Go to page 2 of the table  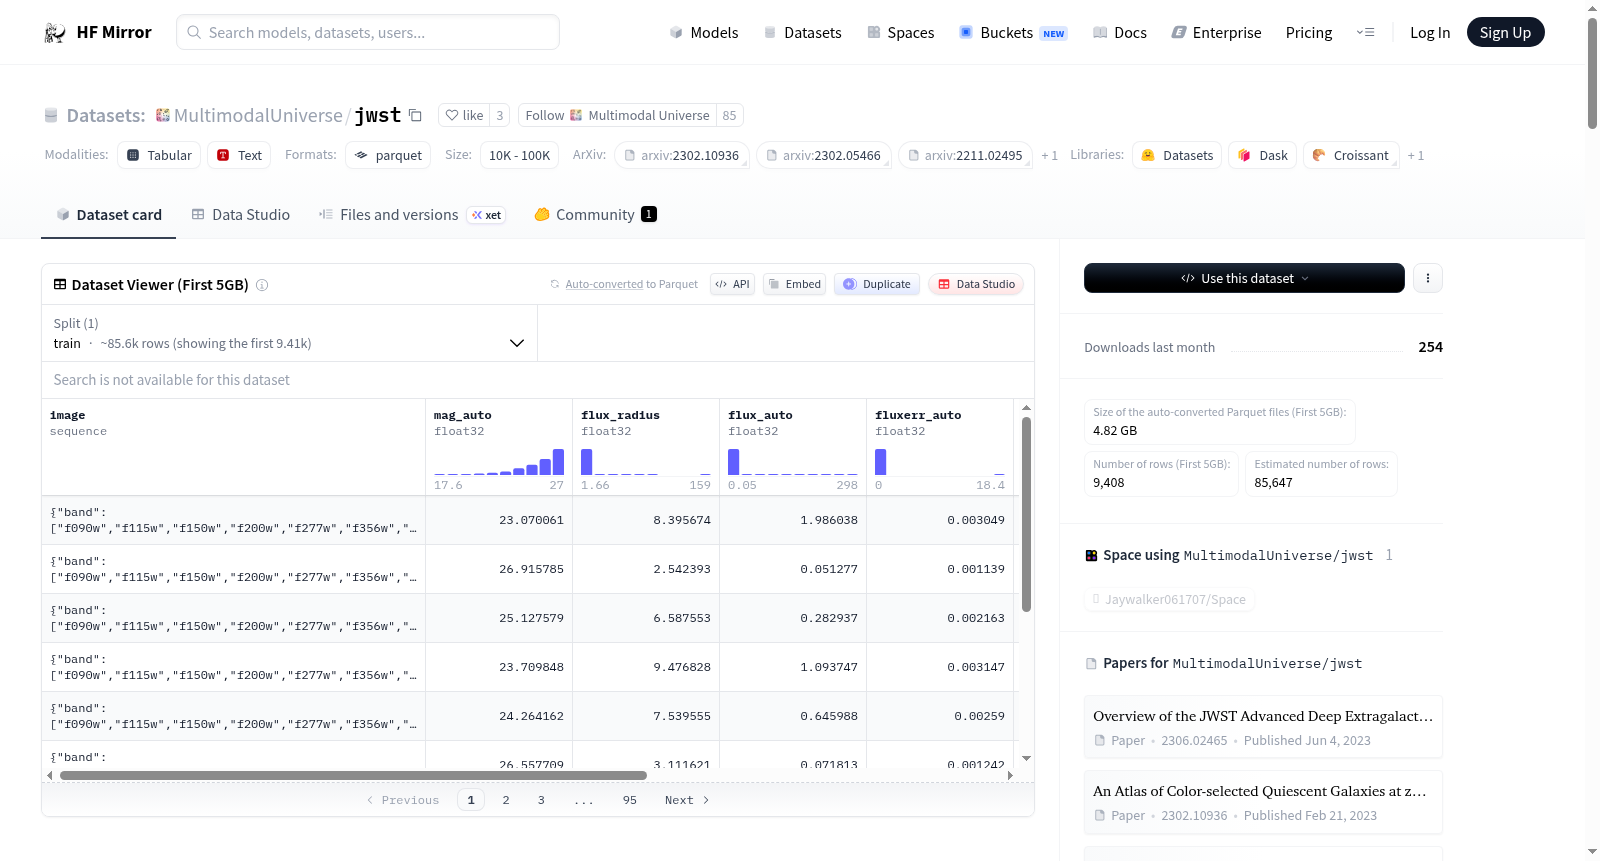pyautogui.click(x=506, y=800)
